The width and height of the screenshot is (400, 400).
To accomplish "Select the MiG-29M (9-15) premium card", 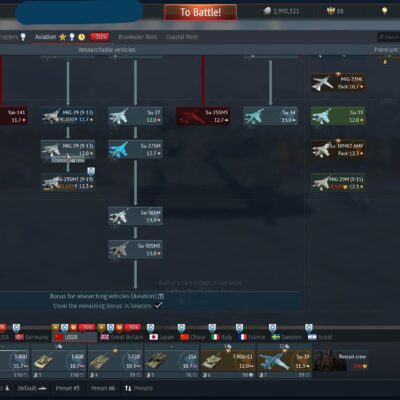I will 338,183.
